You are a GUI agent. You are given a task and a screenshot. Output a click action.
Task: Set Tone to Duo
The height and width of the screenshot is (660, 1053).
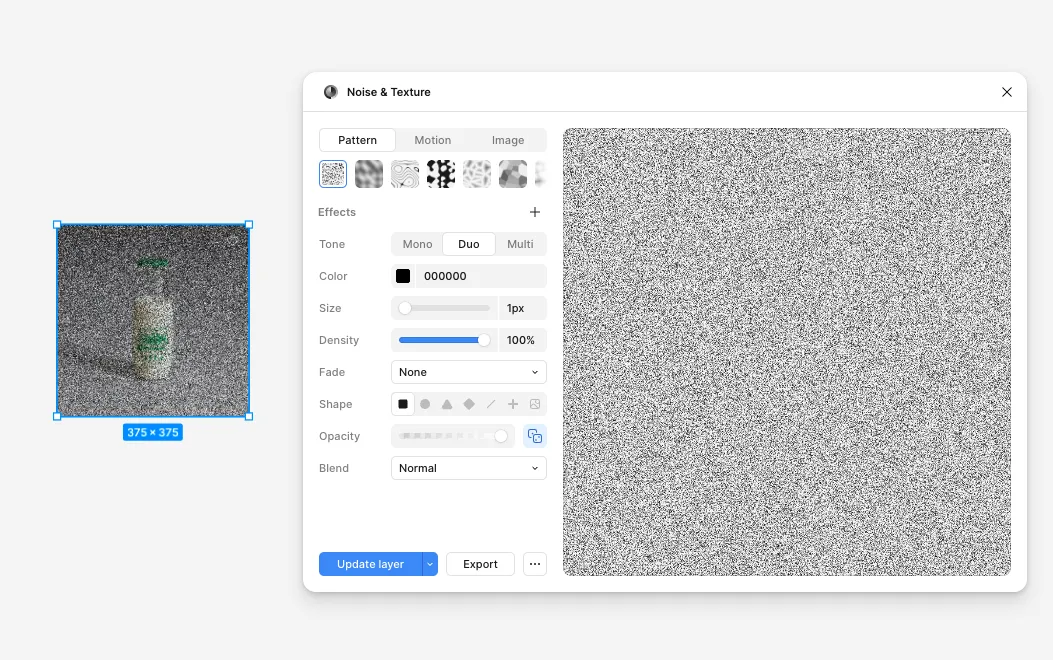click(469, 244)
